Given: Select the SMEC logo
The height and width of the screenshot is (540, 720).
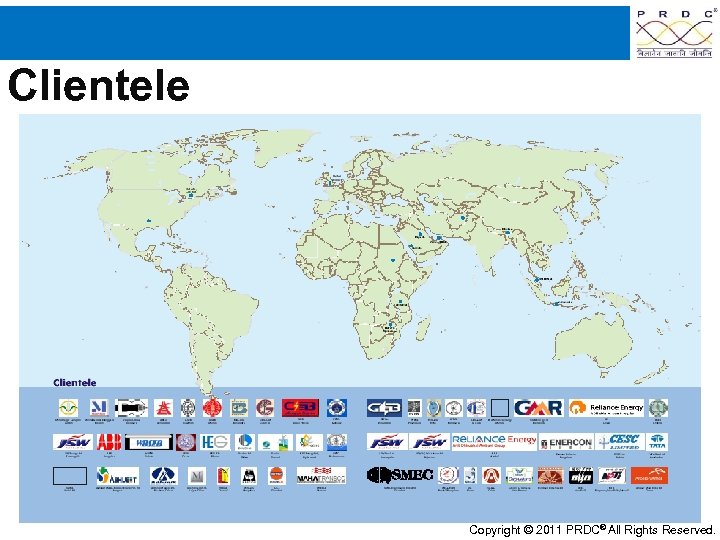Looking at the screenshot, I should pos(400,475).
